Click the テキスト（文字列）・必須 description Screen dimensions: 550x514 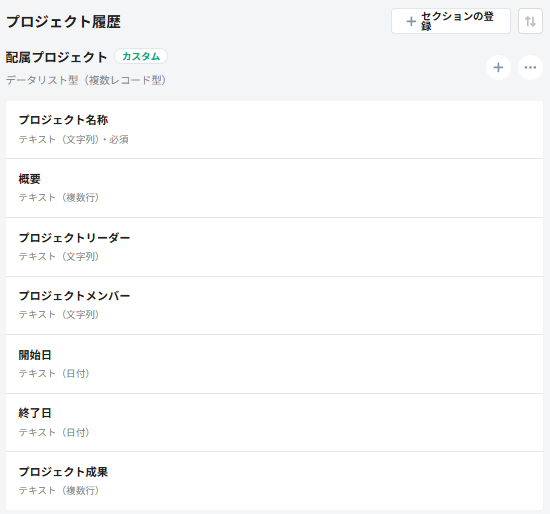tap(74, 140)
